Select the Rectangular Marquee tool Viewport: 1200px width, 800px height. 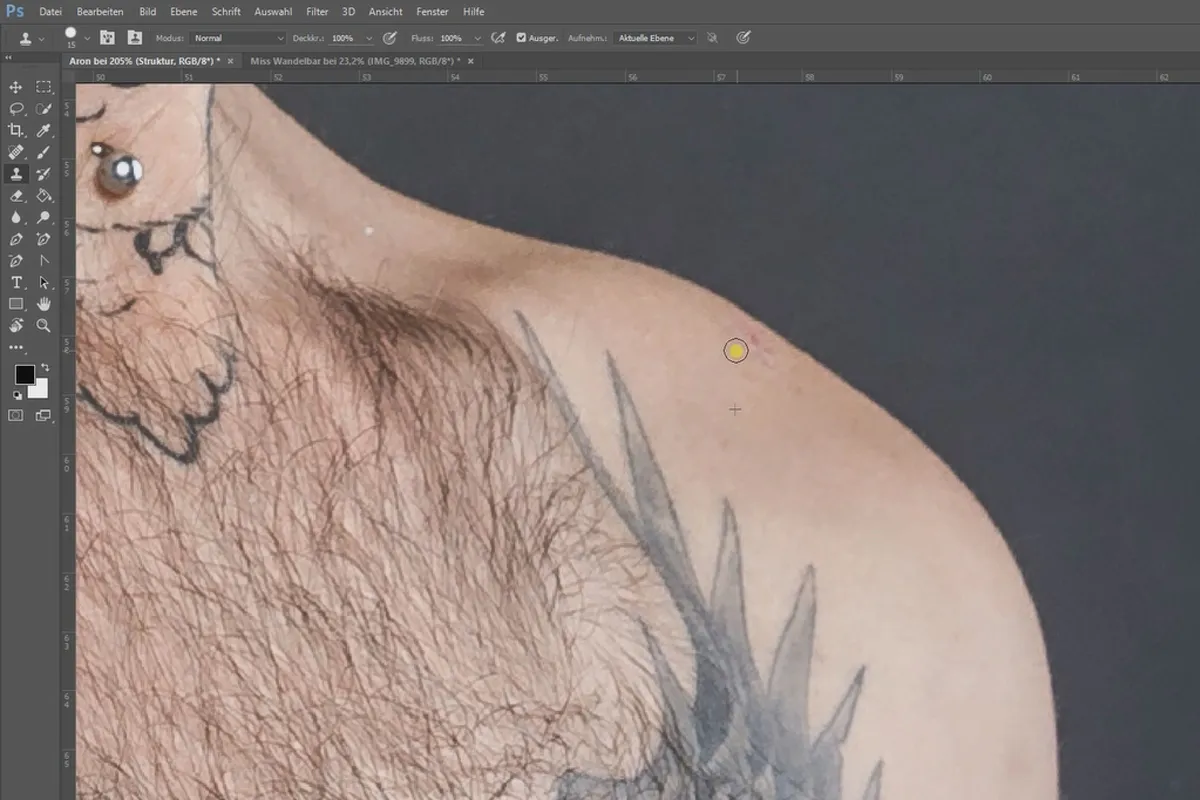tap(44, 87)
